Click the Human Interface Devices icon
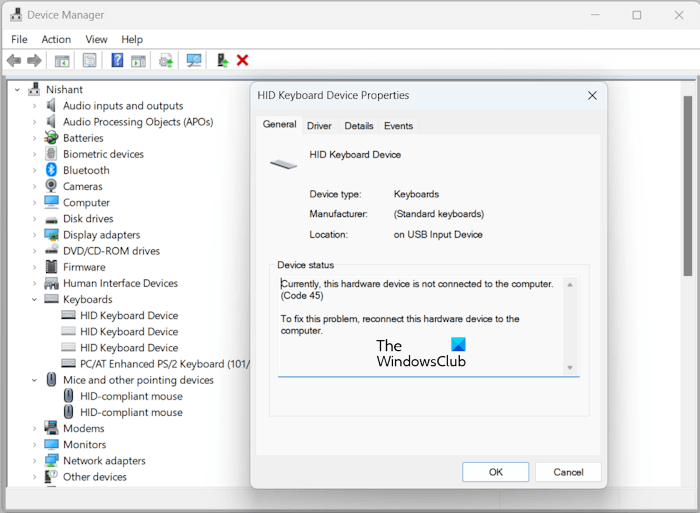Viewport: 700px width, 513px height. [51, 283]
